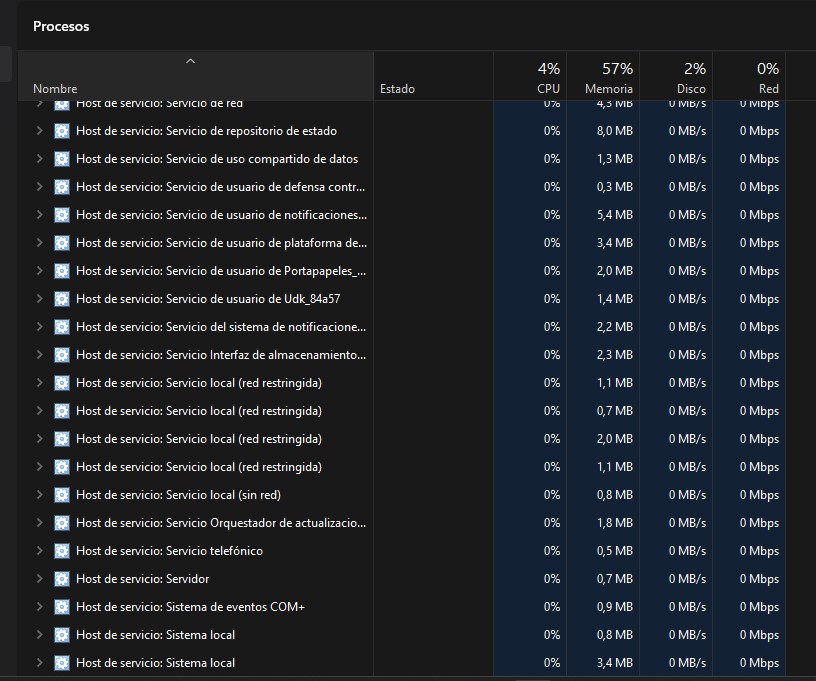Click the icon for Servicio de uso compartido de datos
Image resolution: width=816 pixels, height=681 pixels.
pos(62,159)
